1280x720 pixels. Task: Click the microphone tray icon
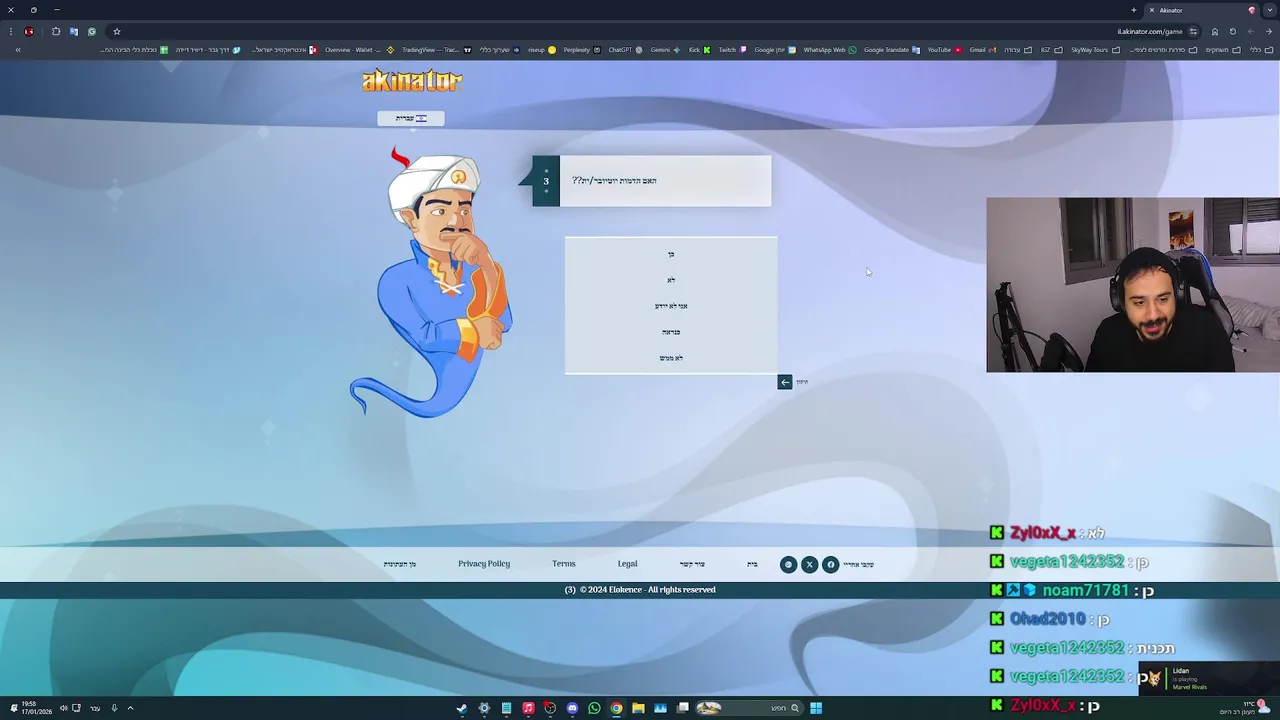click(x=114, y=708)
